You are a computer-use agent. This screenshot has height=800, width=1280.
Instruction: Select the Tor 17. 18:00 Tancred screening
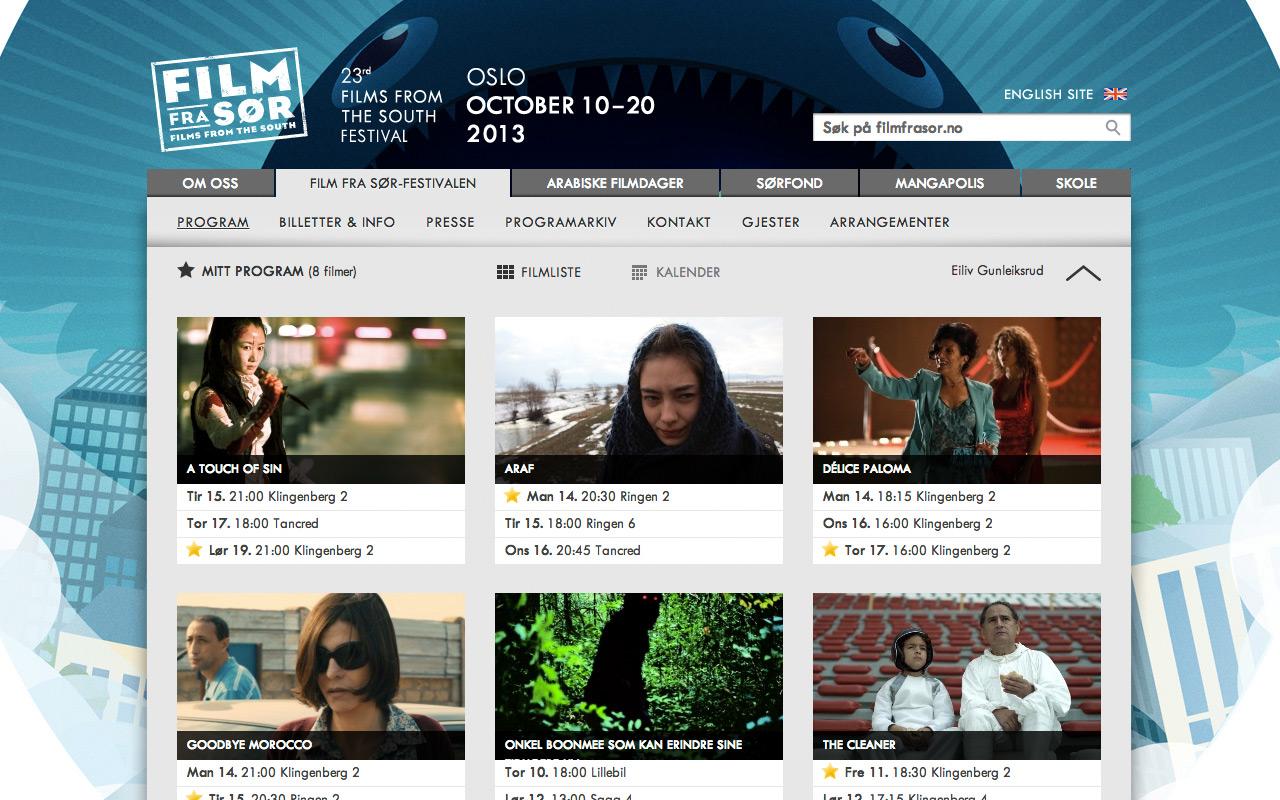pyautogui.click(x=321, y=523)
